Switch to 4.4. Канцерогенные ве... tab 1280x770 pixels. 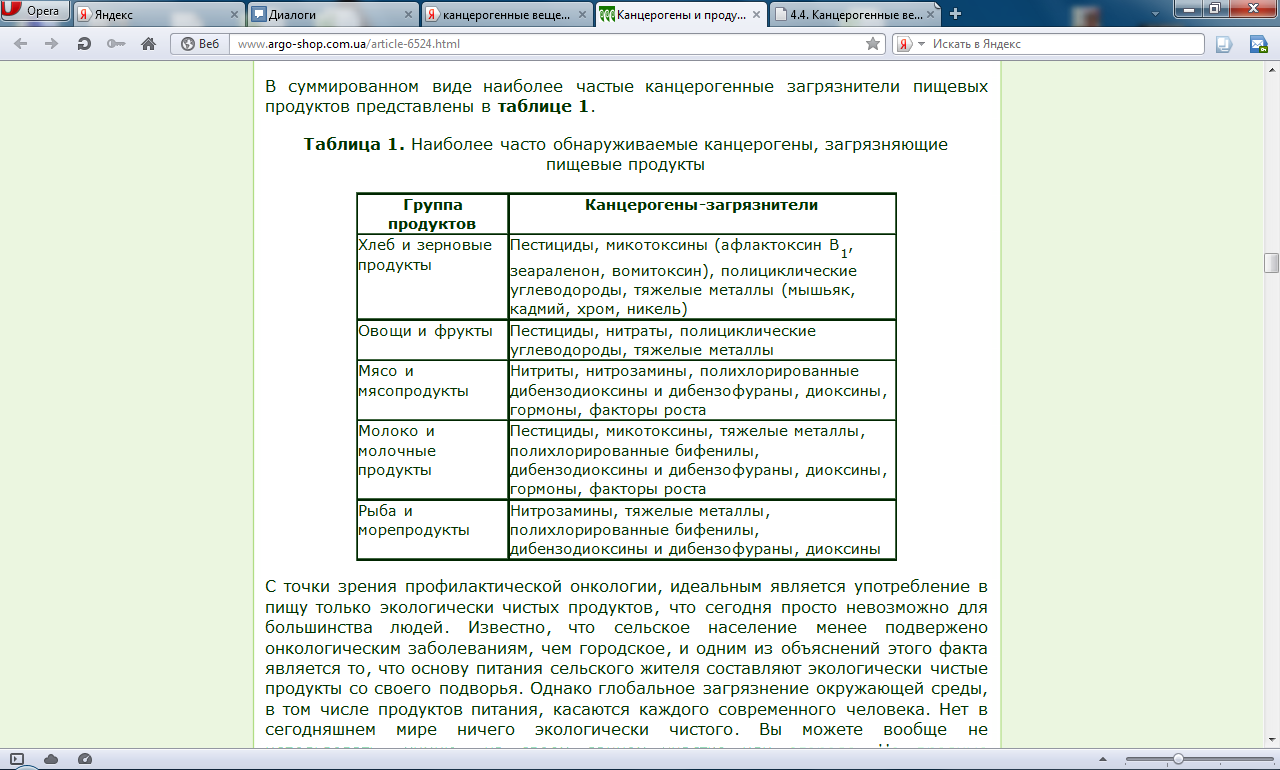tap(856, 15)
